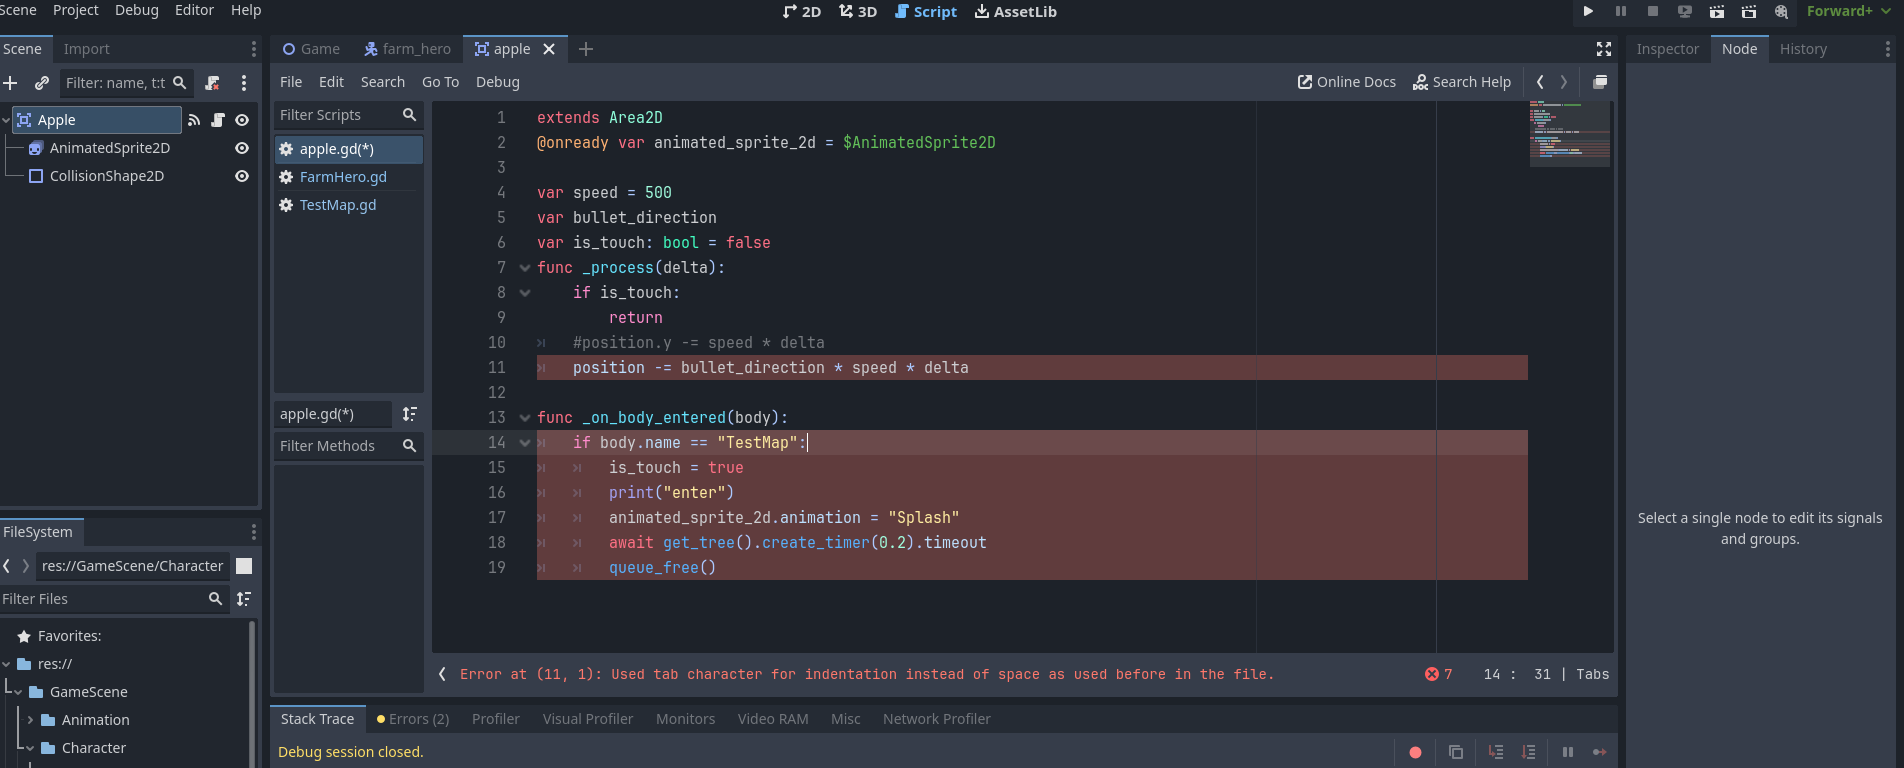Click the Step Over debugger icon
The width and height of the screenshot is (1904, 768).
[x=1529, y=752]
